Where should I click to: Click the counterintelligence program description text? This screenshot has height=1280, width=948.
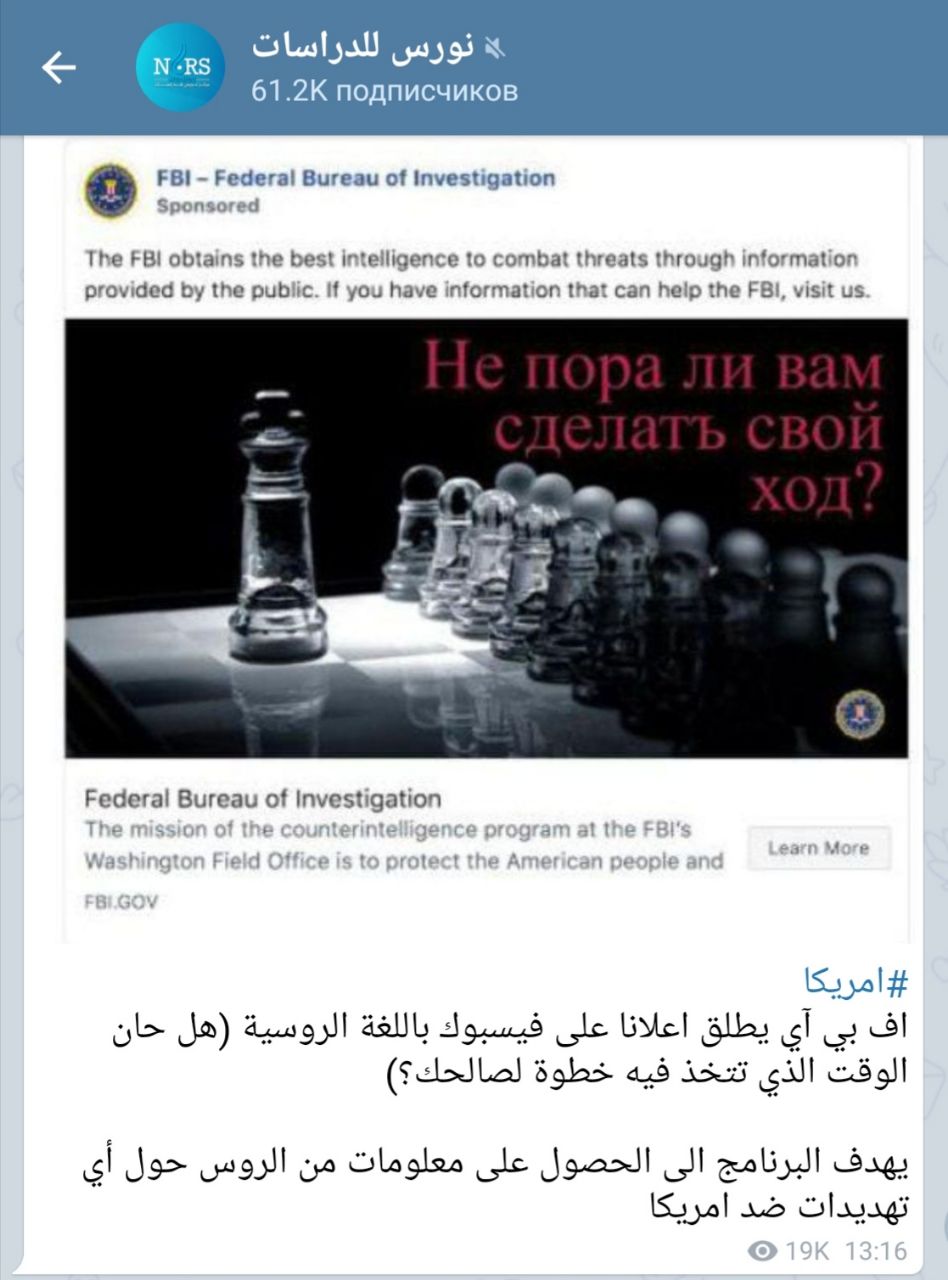(x=403, y=846)
